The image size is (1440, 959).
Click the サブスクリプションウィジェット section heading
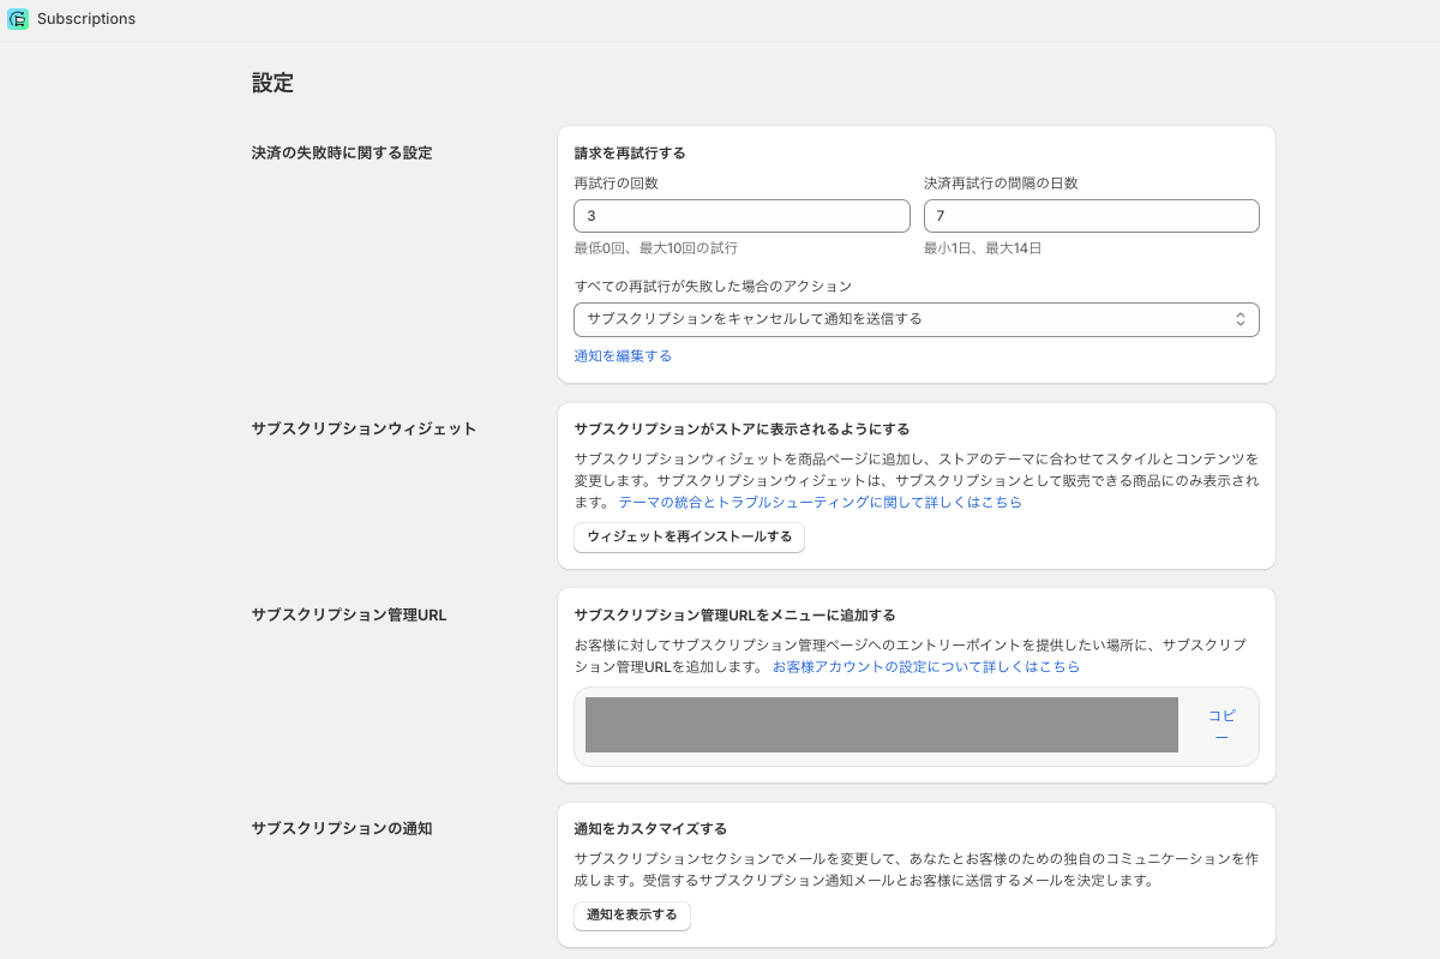pyautogui.click(x=363, y=429)
